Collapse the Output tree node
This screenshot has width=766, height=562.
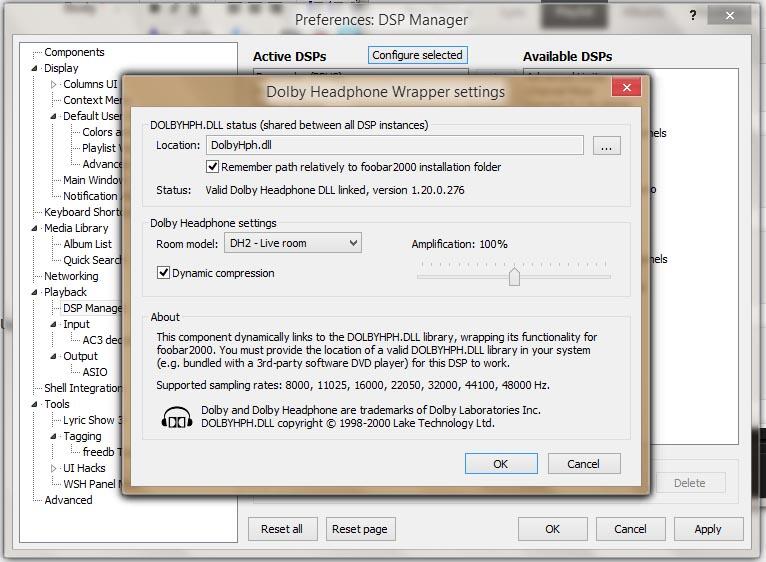pos(53,356)
